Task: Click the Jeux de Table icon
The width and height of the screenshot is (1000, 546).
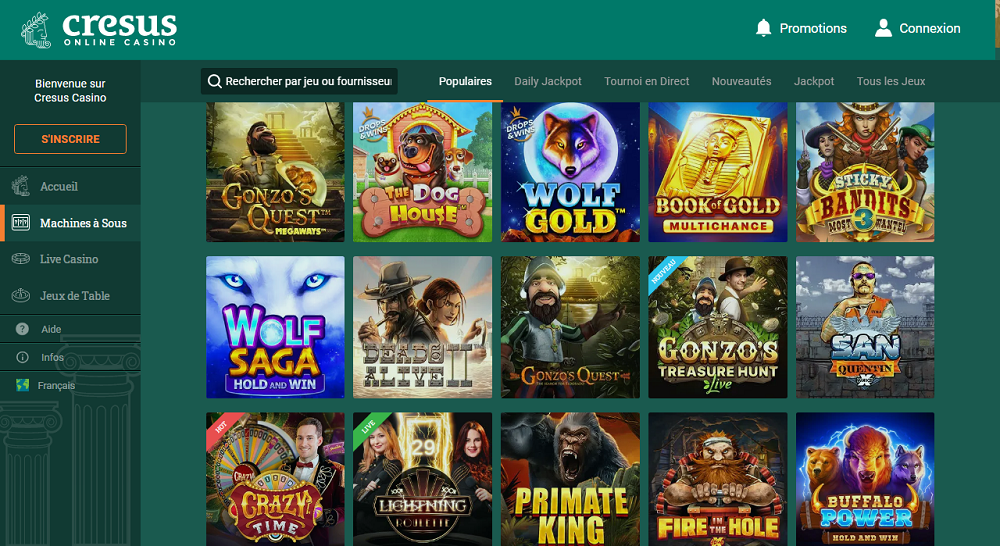Action: 20,295
